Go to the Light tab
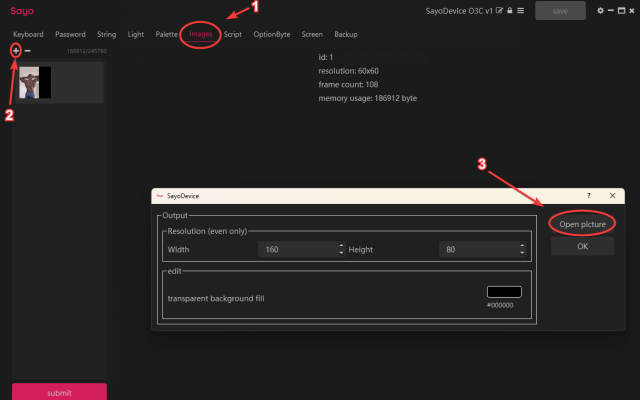This screenshot has width=640, height=400. pyautogui.click(x=136, y=34)
